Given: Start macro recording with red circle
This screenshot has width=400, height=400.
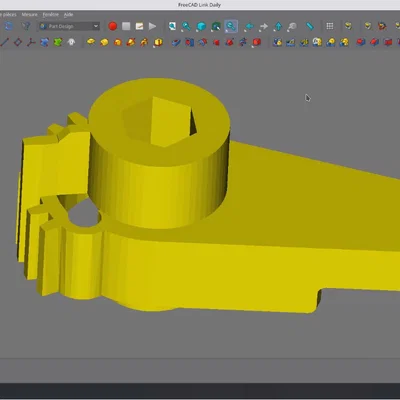Looking at the screenshot, I should (x=113, y=26).
